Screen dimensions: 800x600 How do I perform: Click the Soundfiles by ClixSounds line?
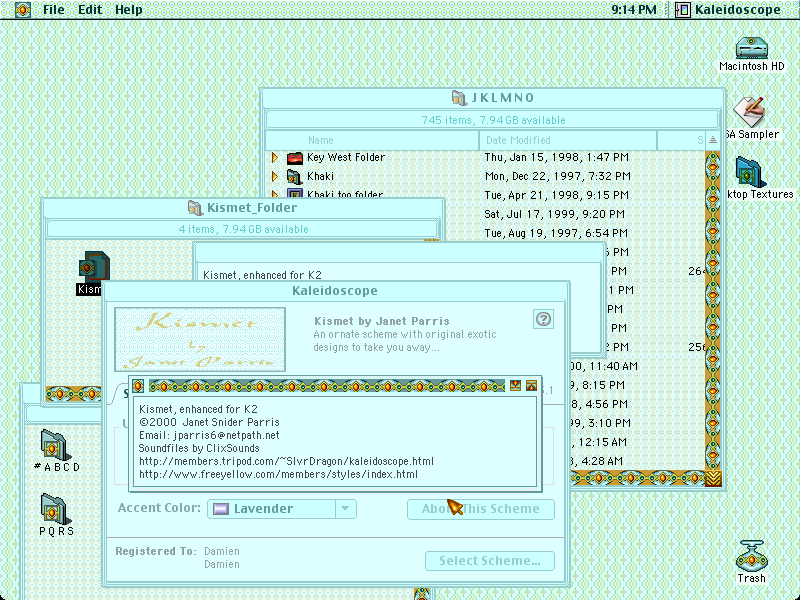coord(199,448)
